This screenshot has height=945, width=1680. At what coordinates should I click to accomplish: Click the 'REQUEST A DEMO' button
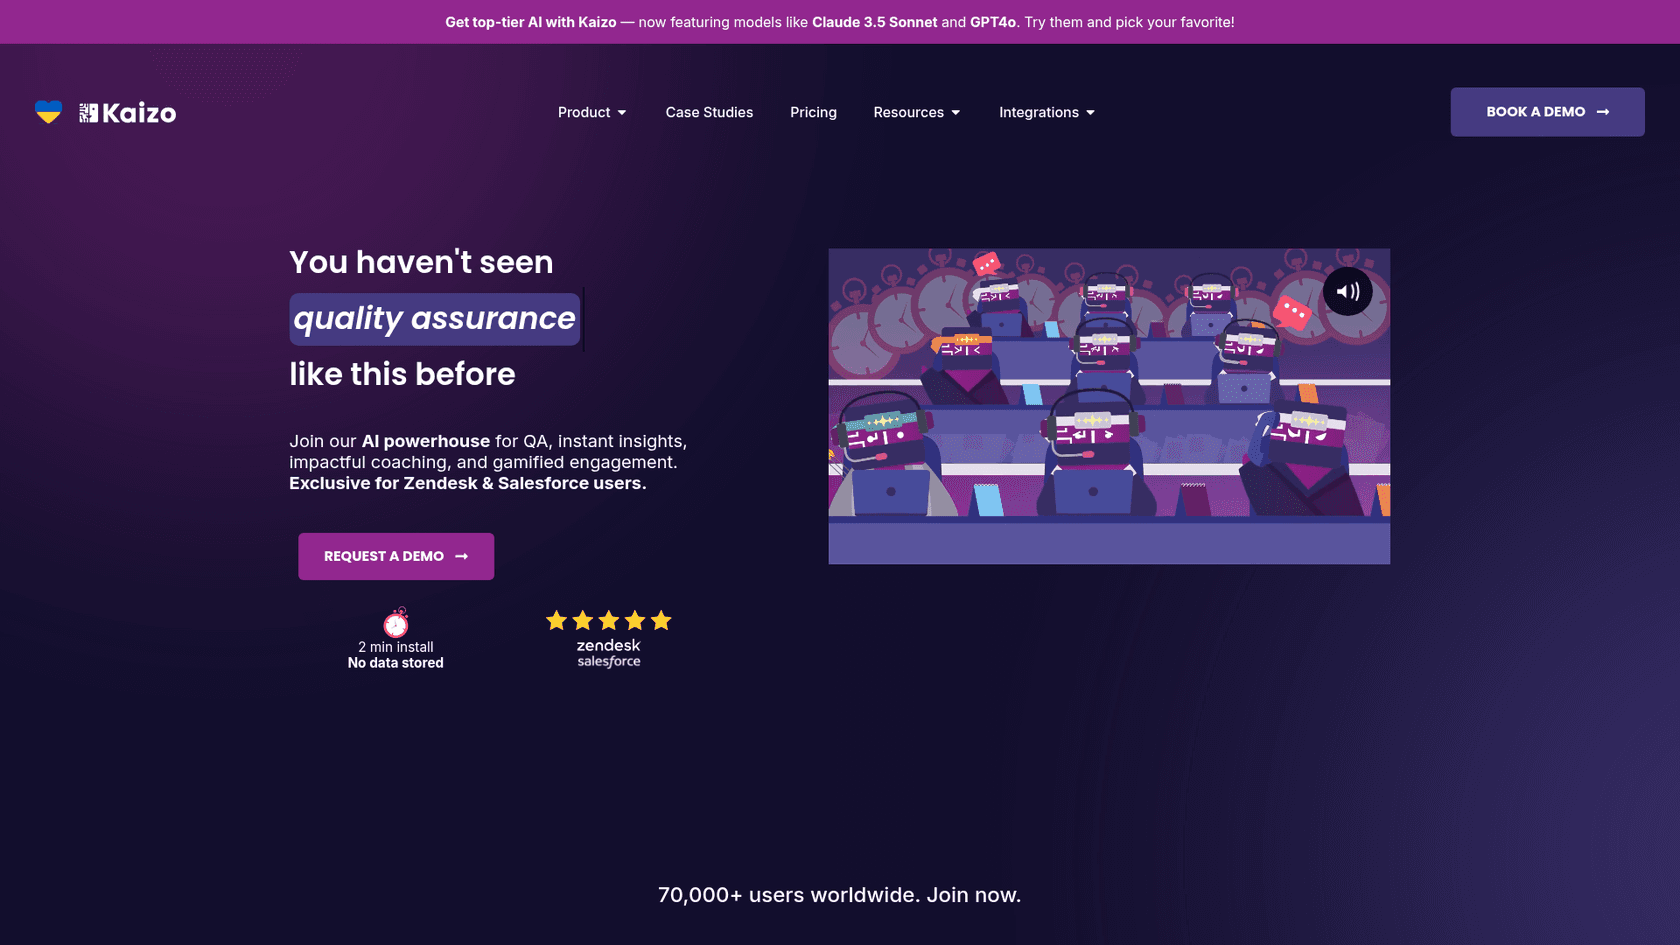tap(395, 556)
